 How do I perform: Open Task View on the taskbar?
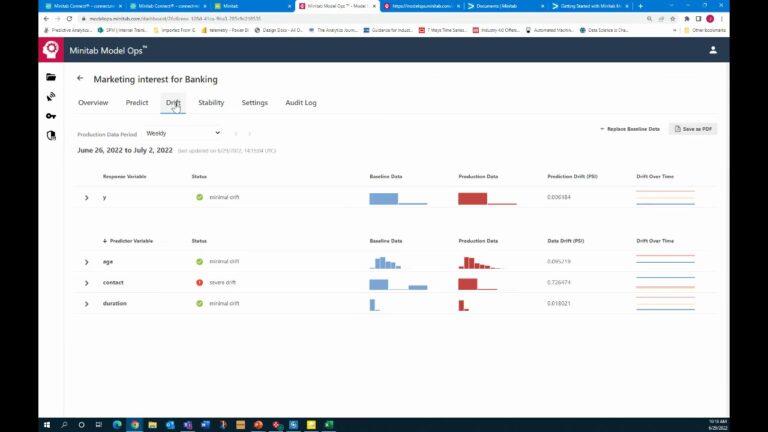pyautogui.click(x=99, y=425)
